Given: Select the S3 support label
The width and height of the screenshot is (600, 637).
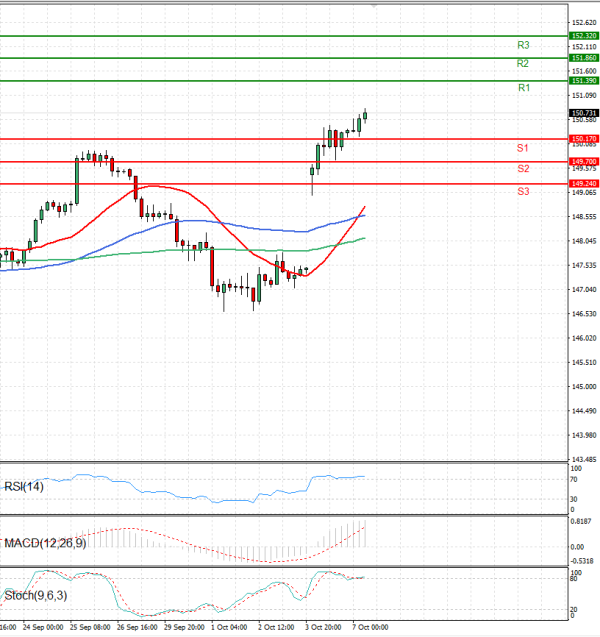Looking at the screenshot, I should point(523,191).
